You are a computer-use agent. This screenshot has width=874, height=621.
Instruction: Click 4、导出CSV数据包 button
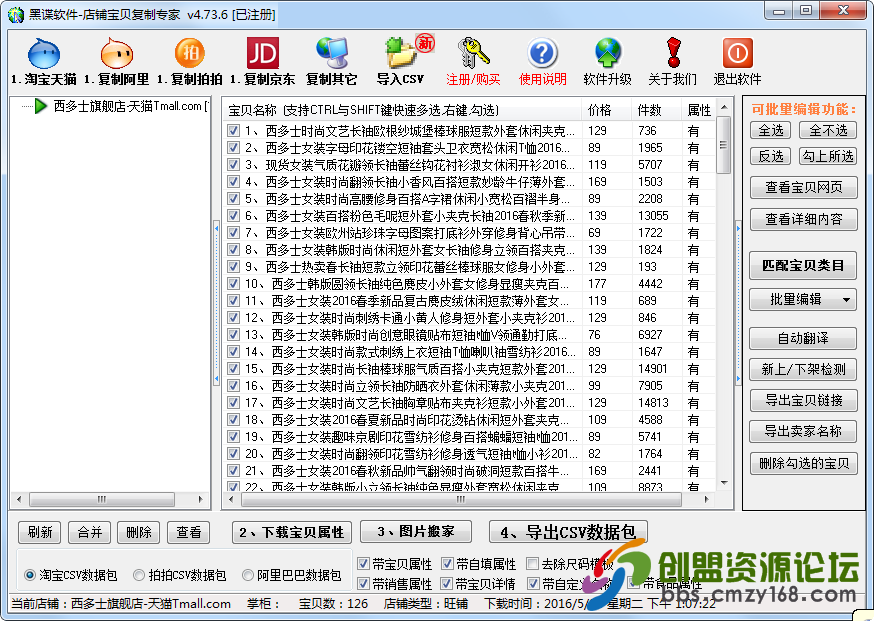568,532
